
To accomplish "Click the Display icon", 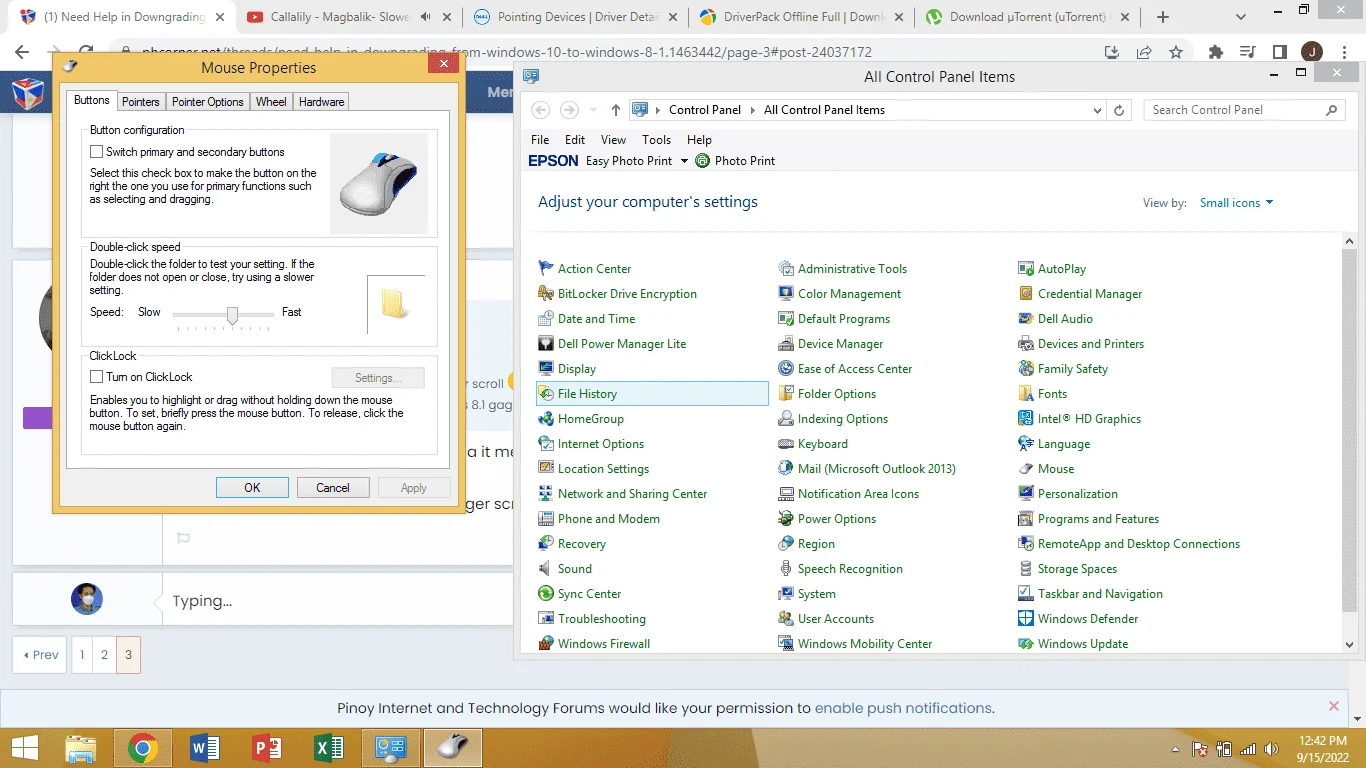I will click(x=546, y=368).
